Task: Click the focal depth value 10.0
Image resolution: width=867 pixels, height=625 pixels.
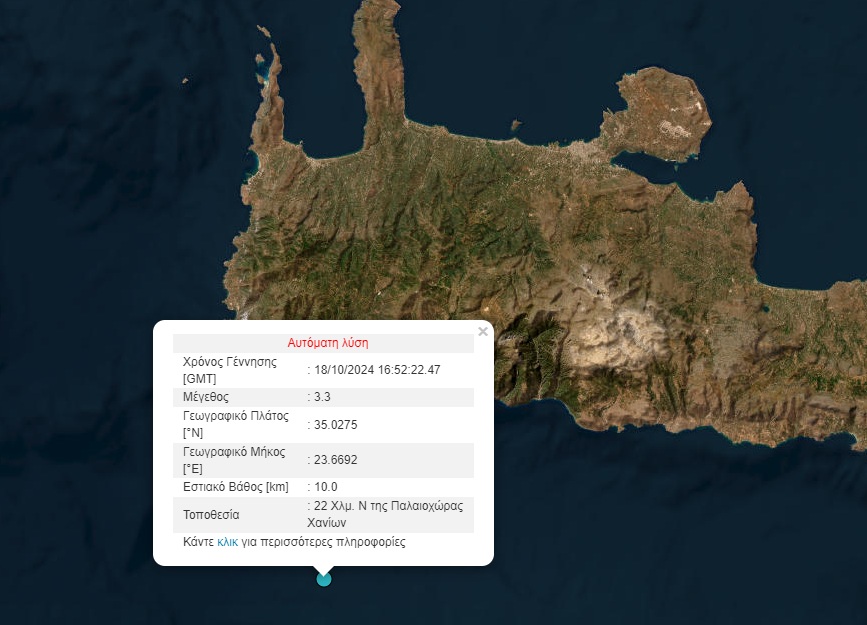Action: click(x=326, y=487)
